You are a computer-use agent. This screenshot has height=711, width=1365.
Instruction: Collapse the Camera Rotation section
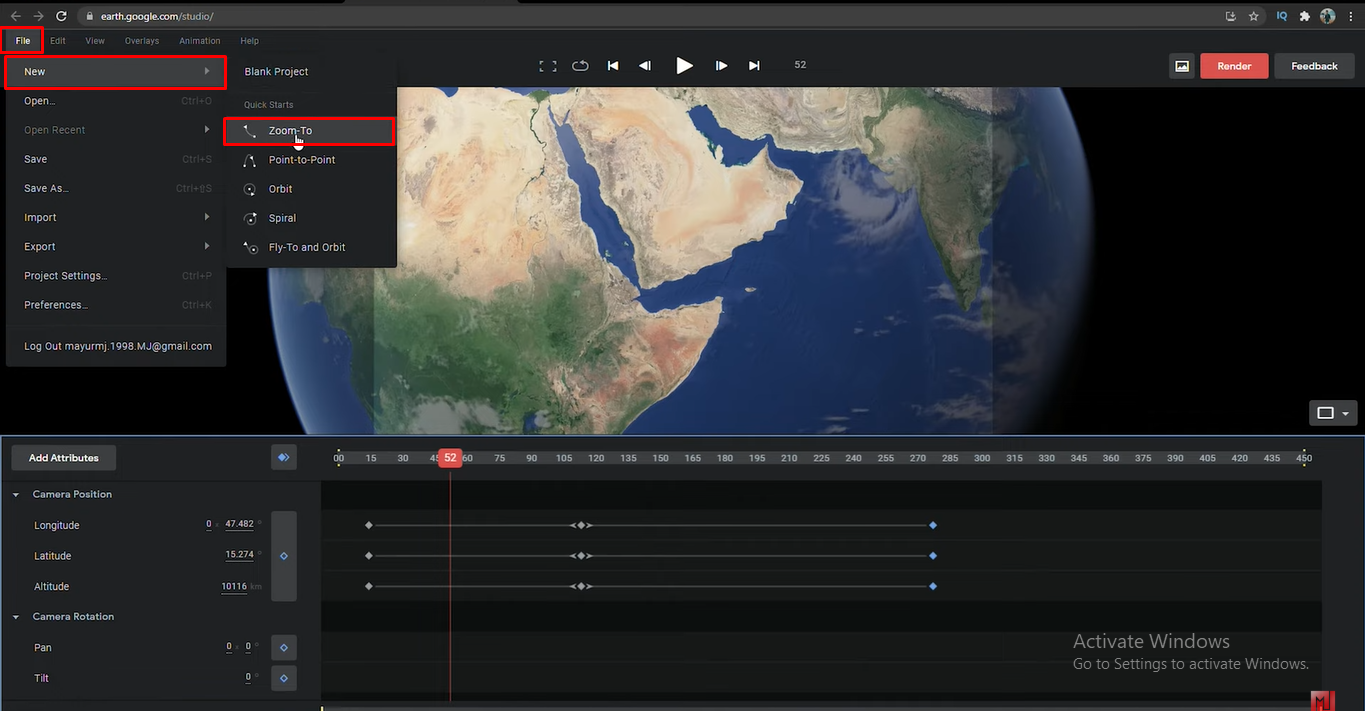(x=16, y=617)
